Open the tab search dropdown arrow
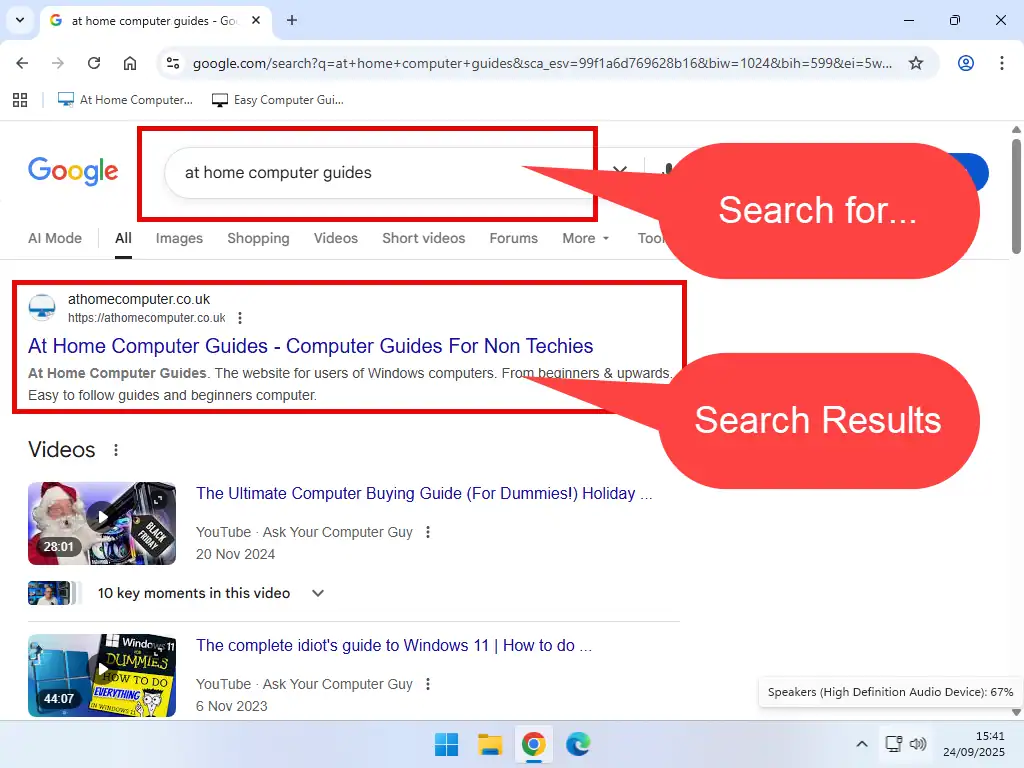Screen dimensions: 1024x768 pyautogui.click(x=19, y=20)
